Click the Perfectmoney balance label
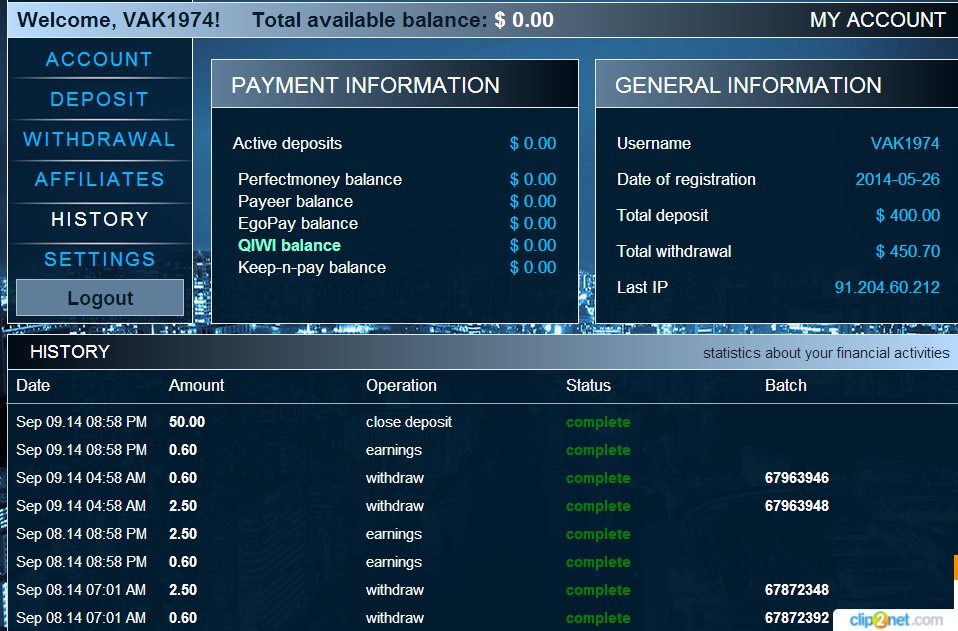958x631 pixels. [319, 179]
